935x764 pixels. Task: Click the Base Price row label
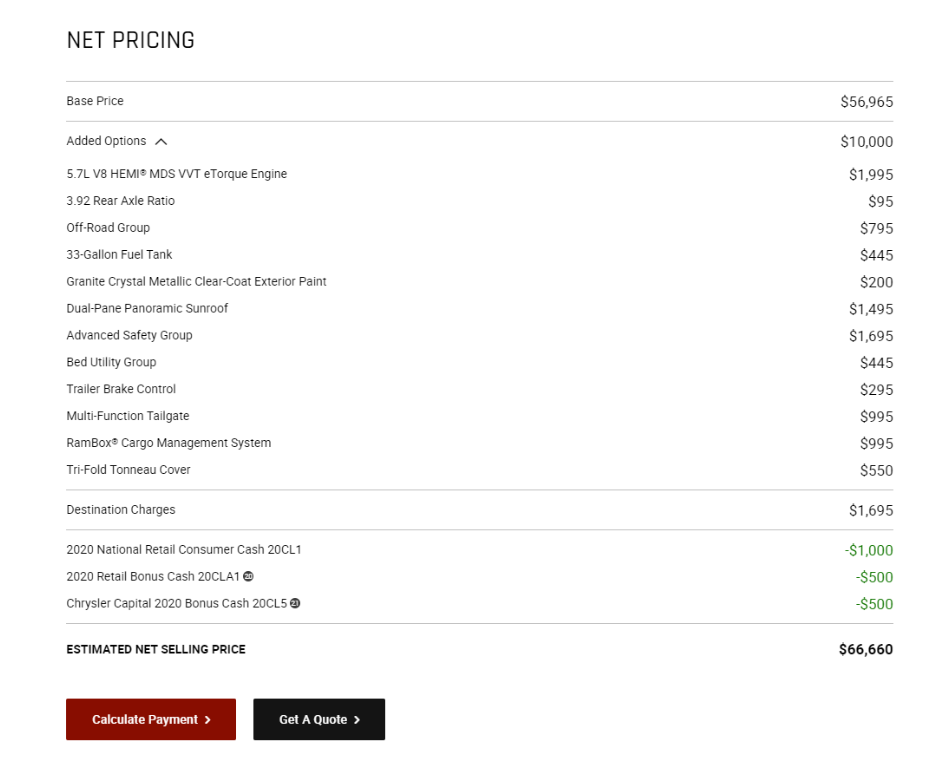[x=95, y=101]
